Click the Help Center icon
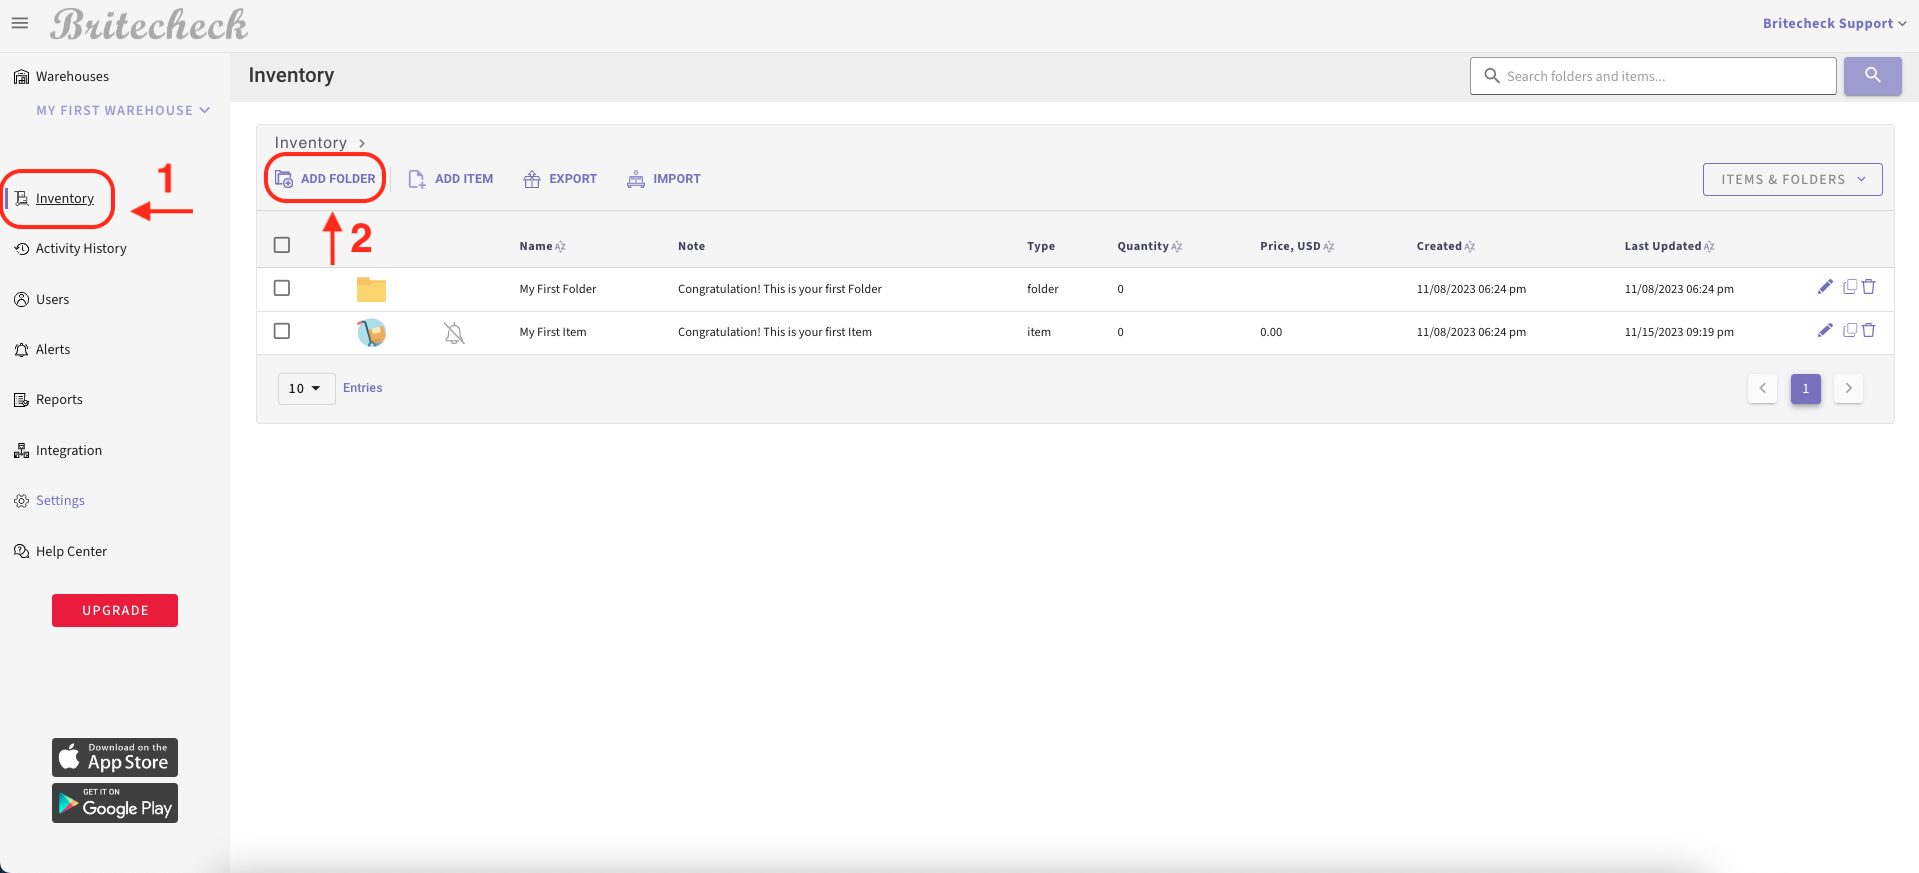The image size is (1919, 873). point(21,551)
